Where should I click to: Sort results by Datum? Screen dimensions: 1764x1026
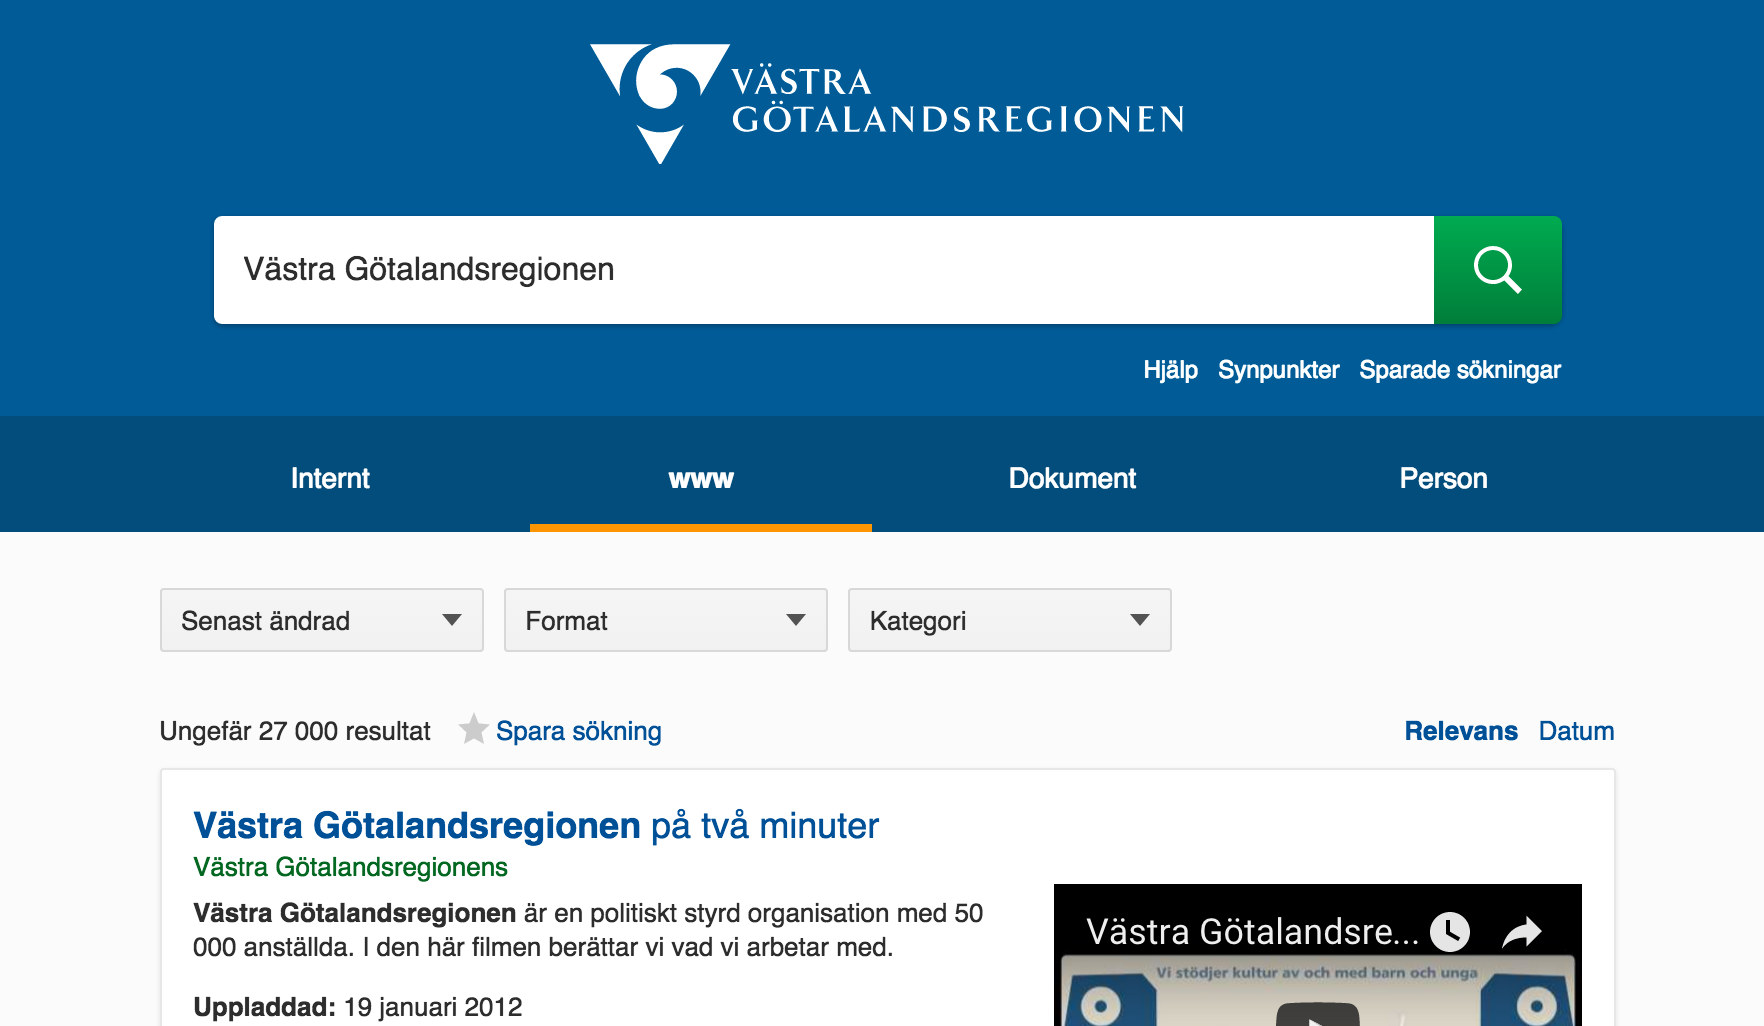click(x=1576, y=731)
